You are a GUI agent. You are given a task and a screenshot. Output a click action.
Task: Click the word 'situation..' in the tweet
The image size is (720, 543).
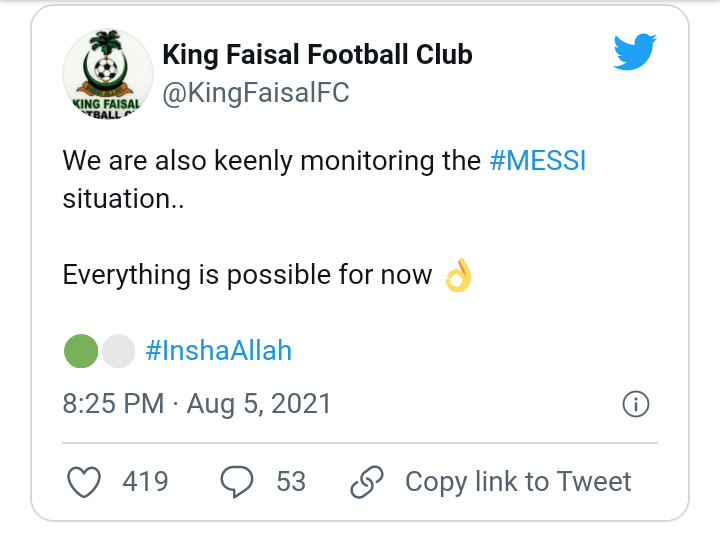pyautogui.click(x=124, y=198)
